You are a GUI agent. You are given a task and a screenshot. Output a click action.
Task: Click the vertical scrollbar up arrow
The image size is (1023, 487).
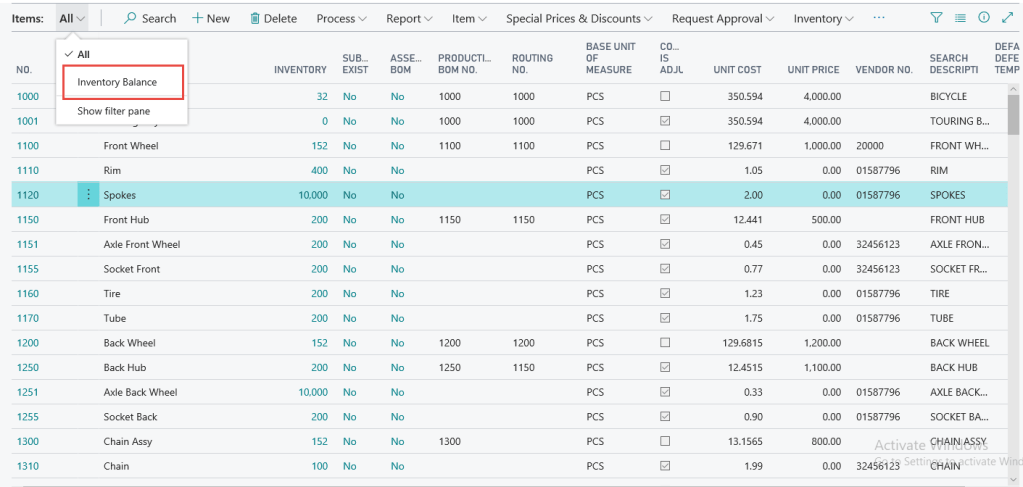(x=1012, y=91)
